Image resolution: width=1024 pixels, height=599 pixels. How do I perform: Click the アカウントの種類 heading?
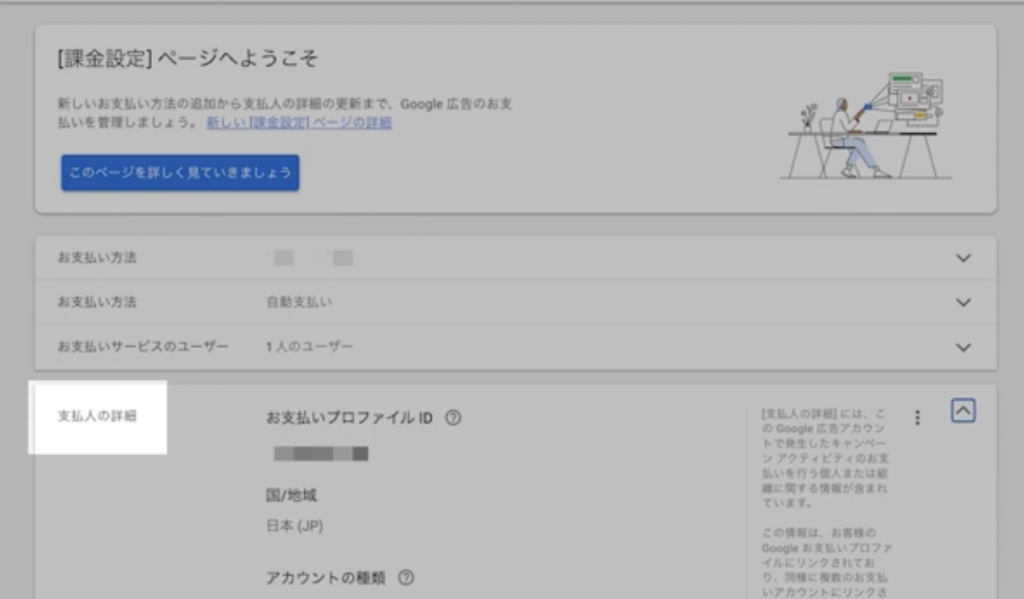(326, 578)
